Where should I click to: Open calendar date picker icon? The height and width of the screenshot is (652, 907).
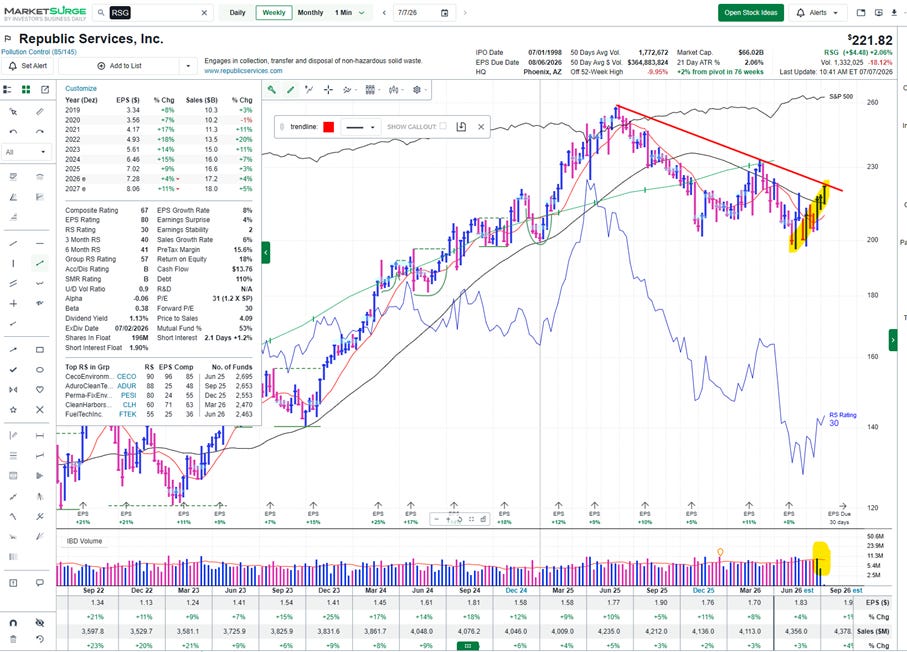click(444, 13)
